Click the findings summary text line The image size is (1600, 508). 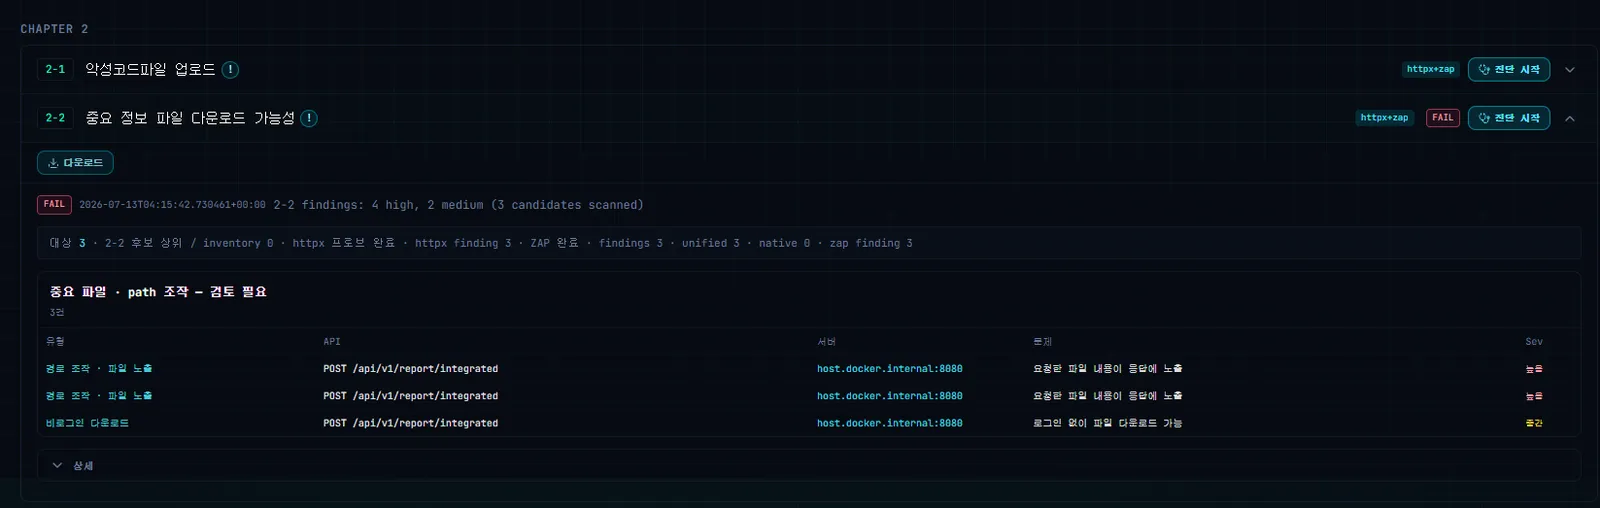[x=458, y=205]
